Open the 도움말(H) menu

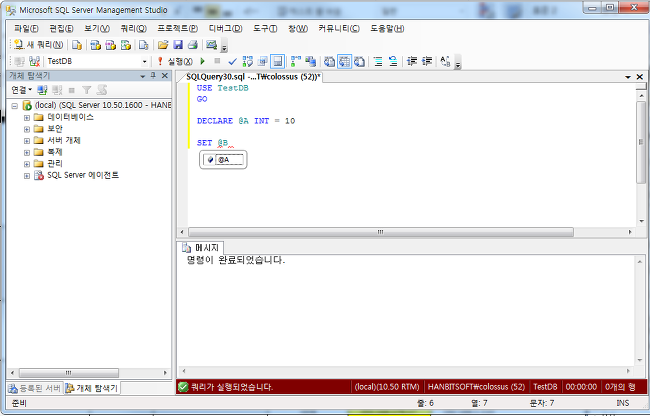[x=387, y=29]
